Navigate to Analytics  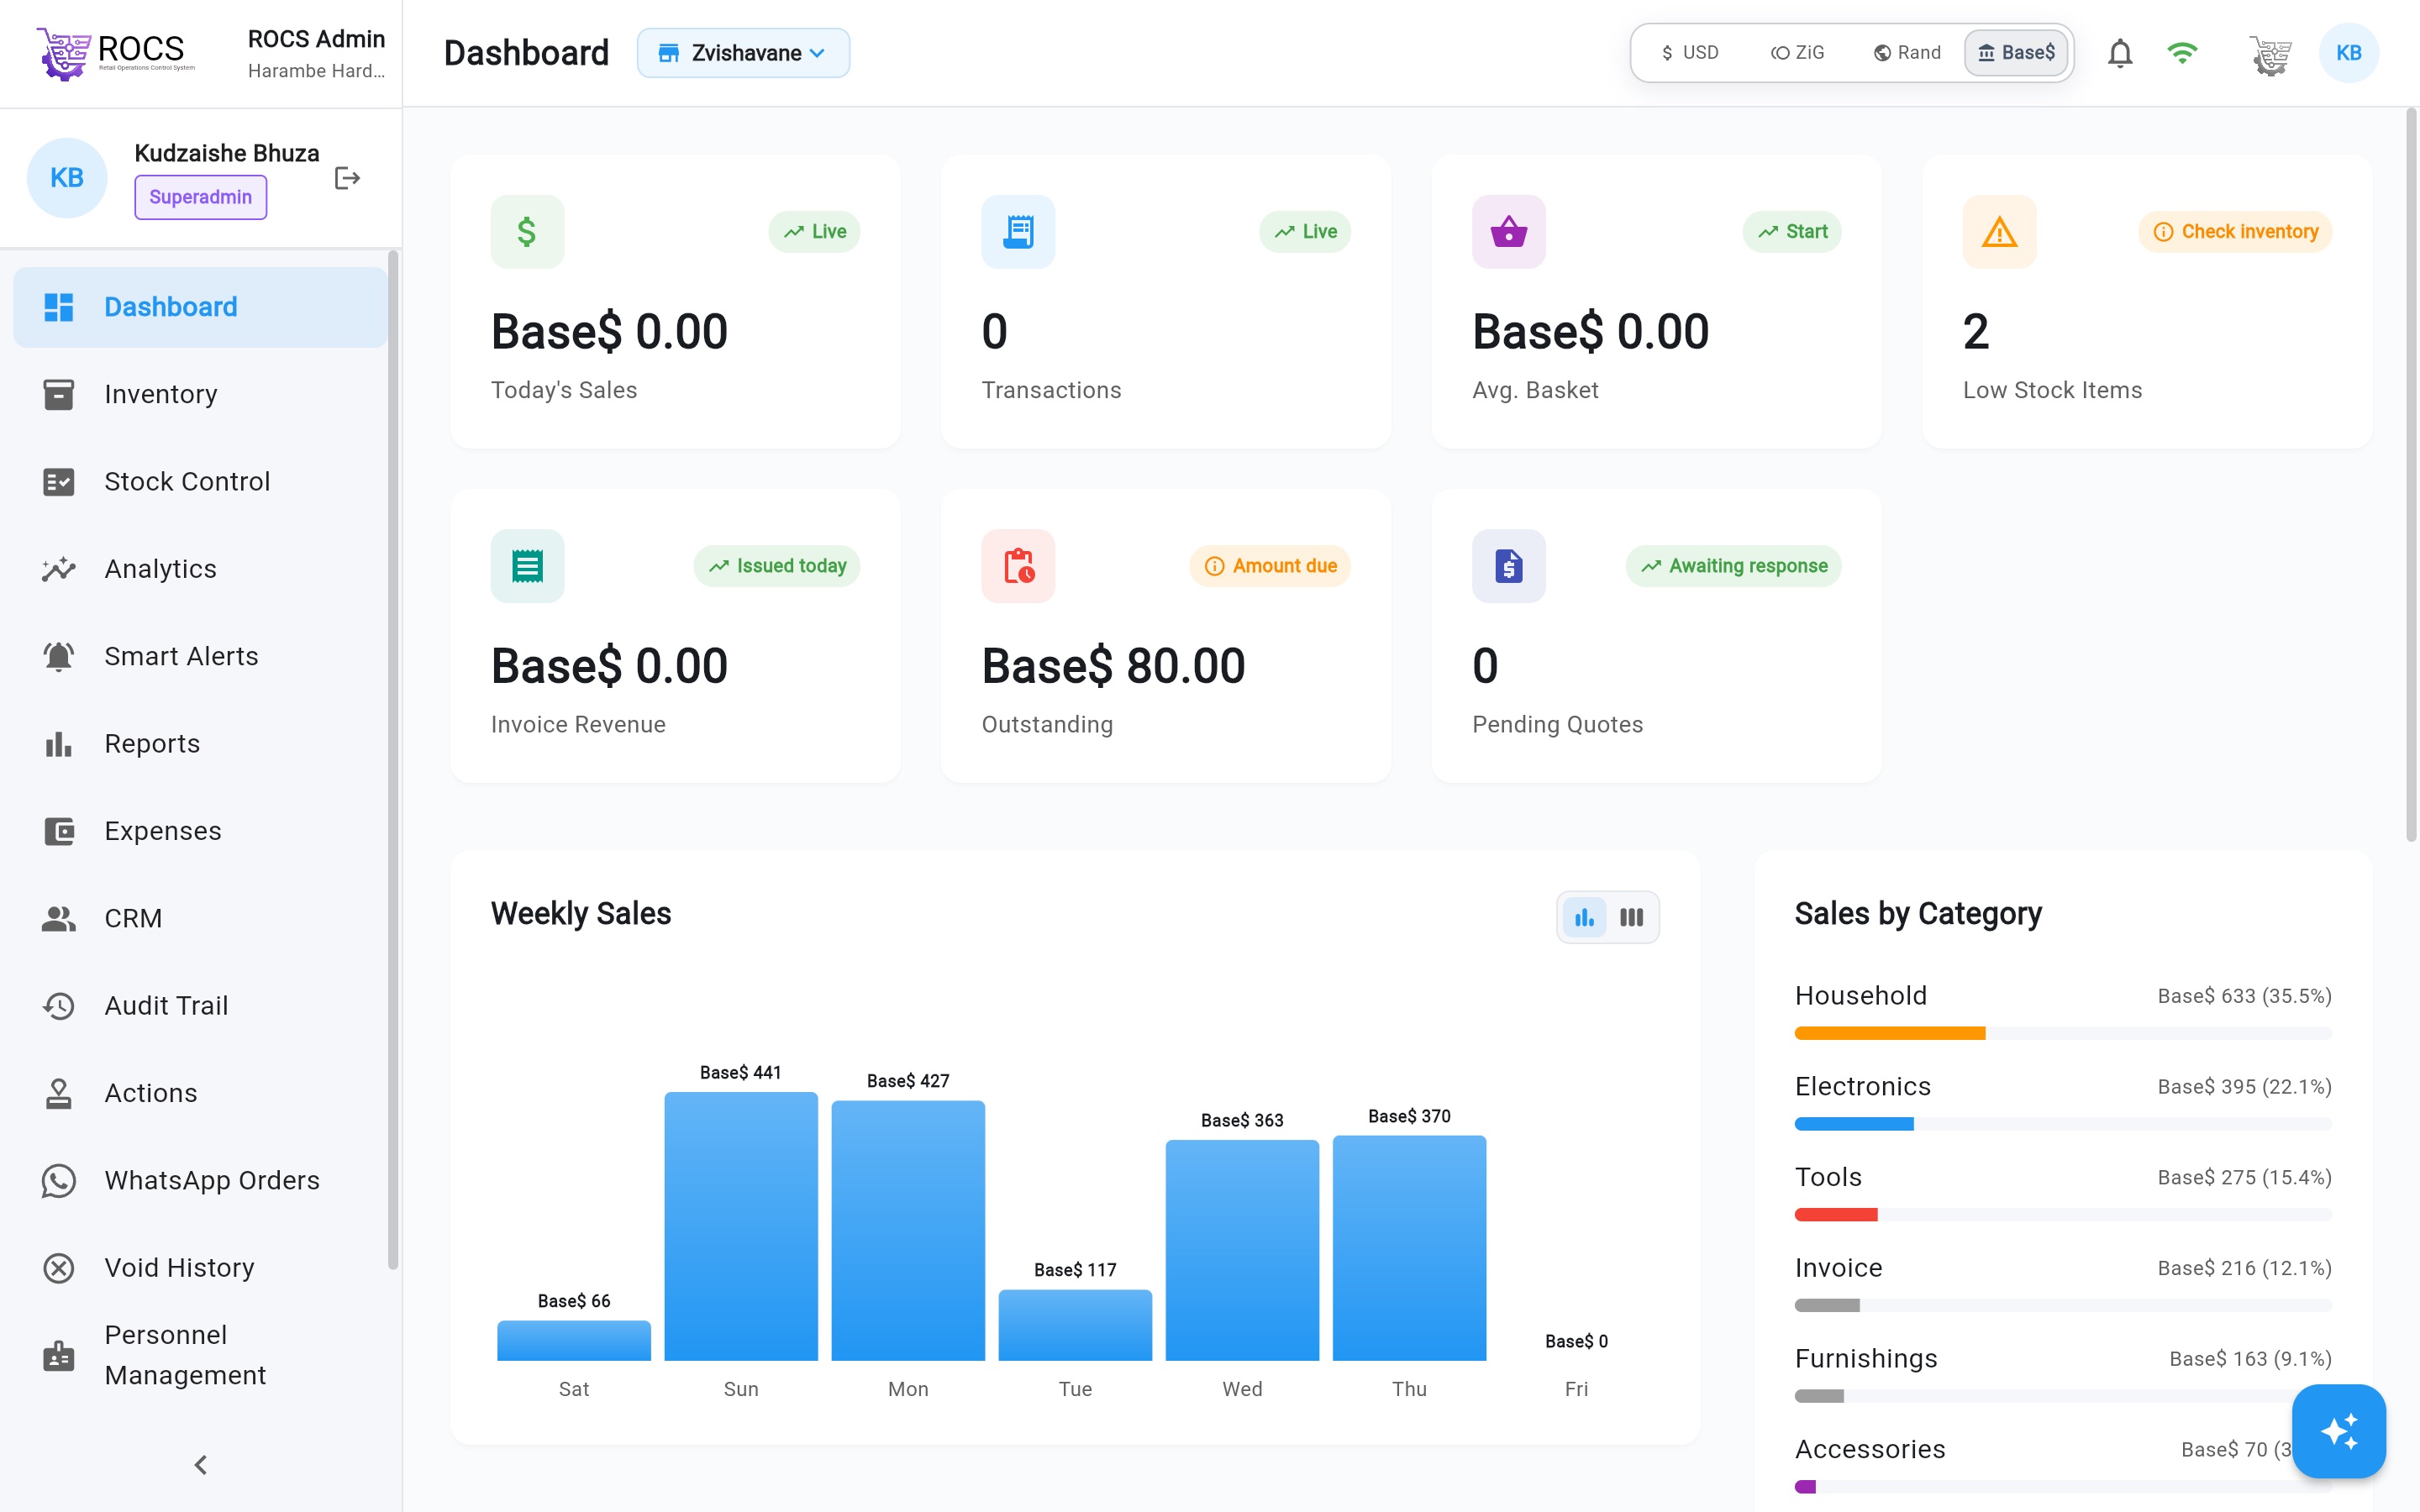click(200, 569)
